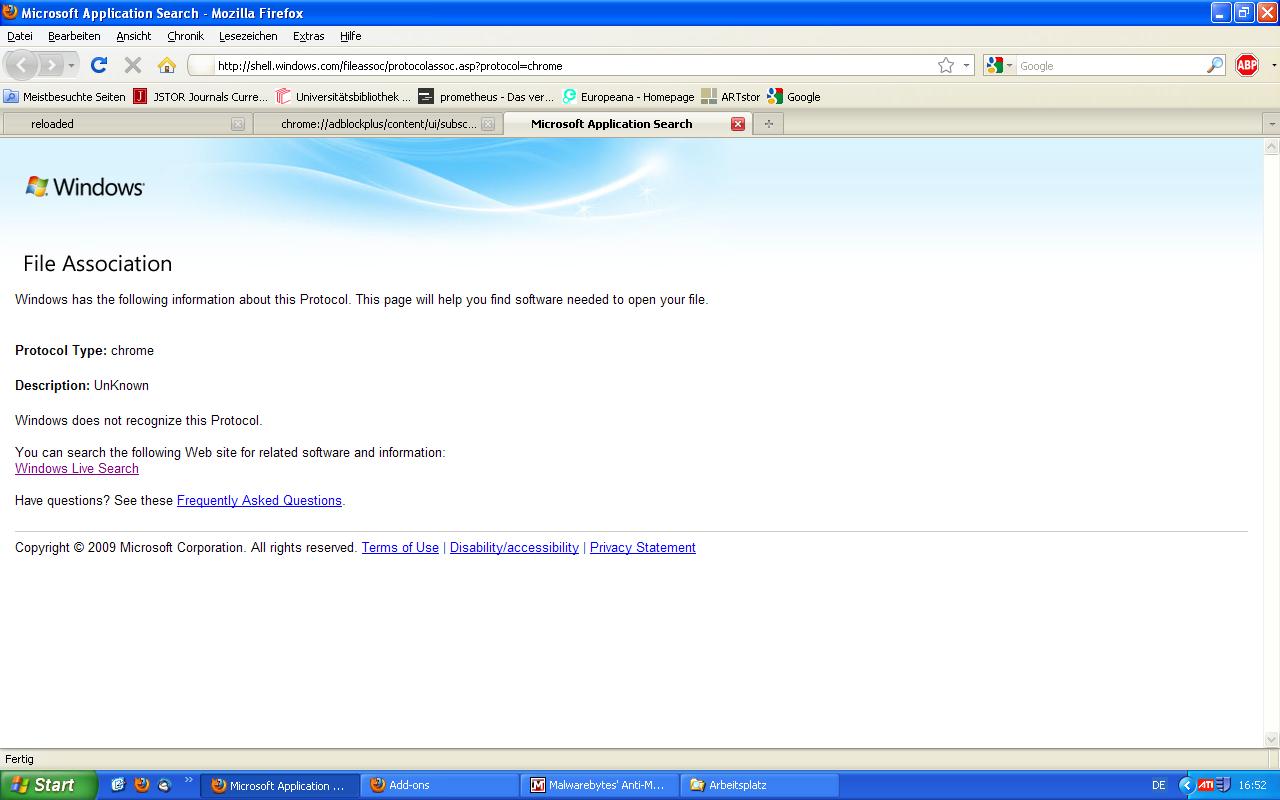Open the Ansicht menu
1280x800 pixels.
pos(133,36)
